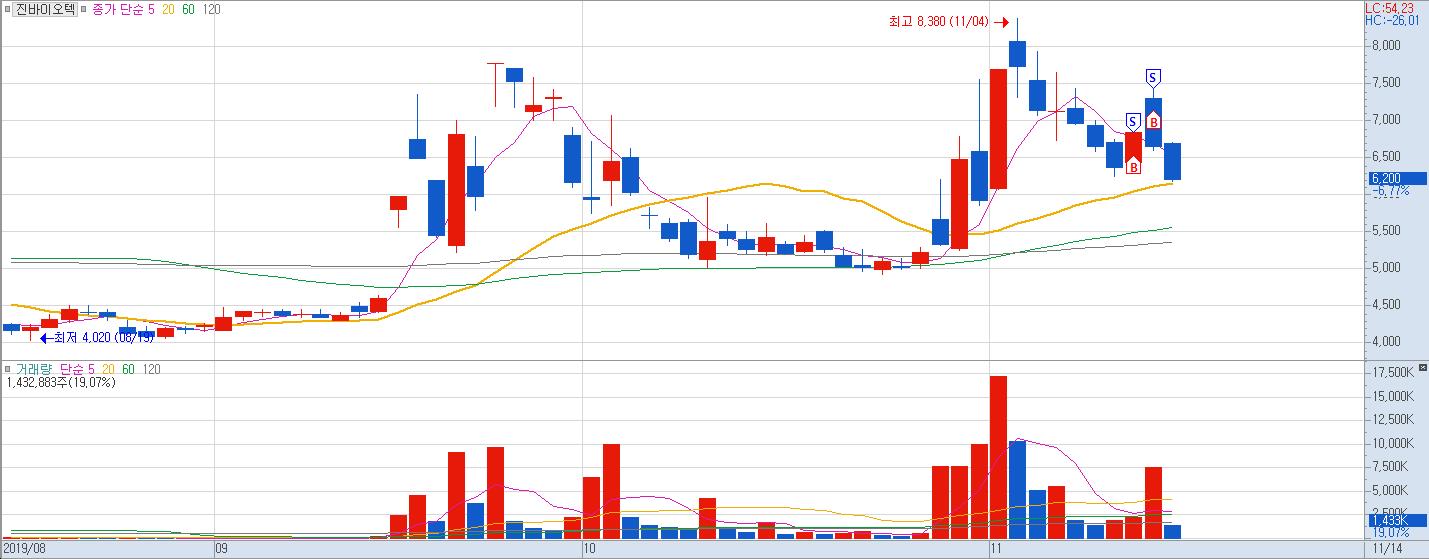
Task: Click the 진바이오텍 stock name button
Action: 45,9
